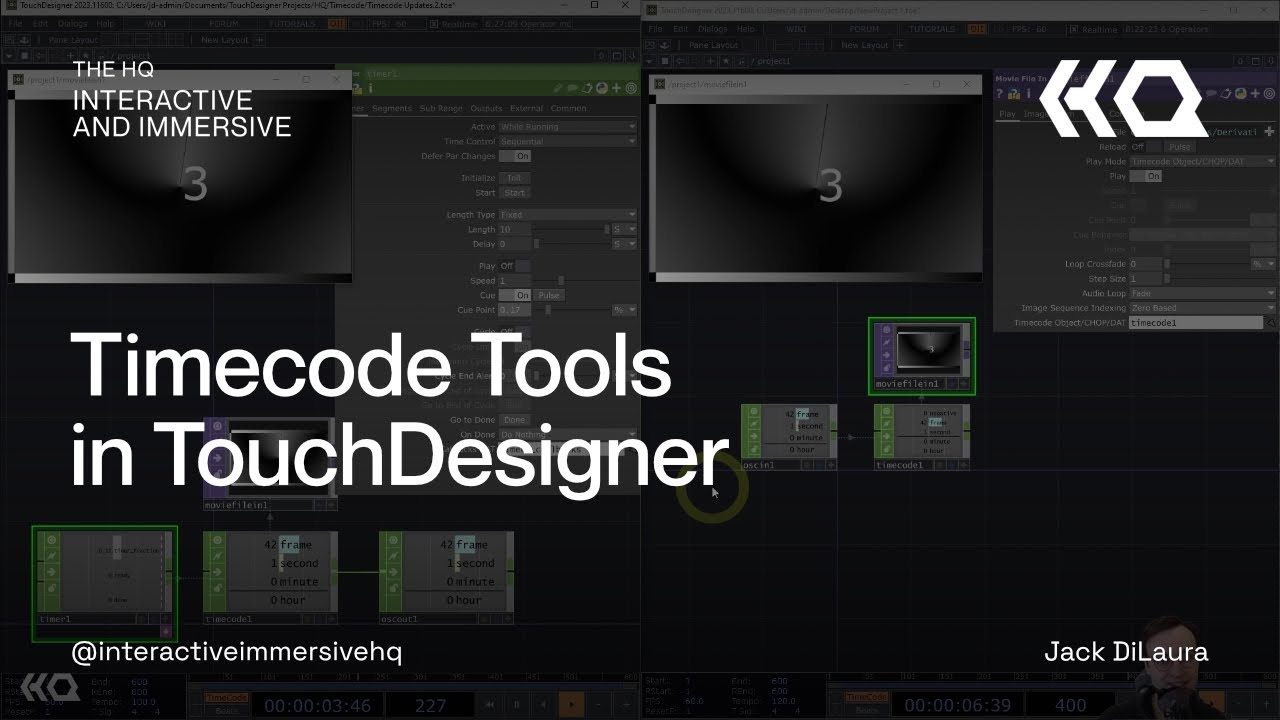Image resolution: width=1280 pixels, height=720 pixels.
Task: Open the Length units dropdown
Action: (624, 229)
